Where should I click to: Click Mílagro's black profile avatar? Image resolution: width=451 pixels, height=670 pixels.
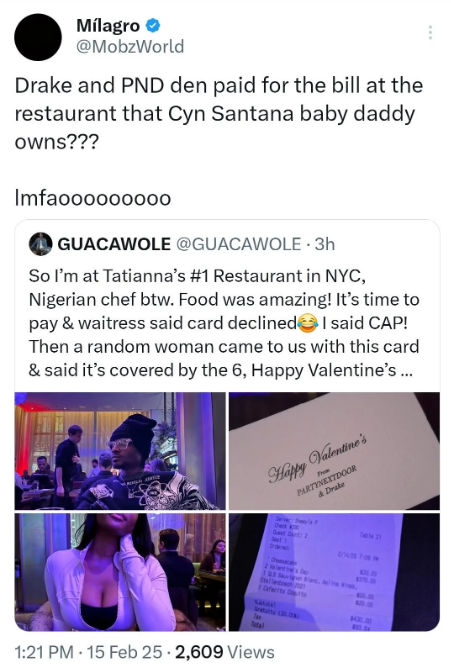[x=38, y=37]
